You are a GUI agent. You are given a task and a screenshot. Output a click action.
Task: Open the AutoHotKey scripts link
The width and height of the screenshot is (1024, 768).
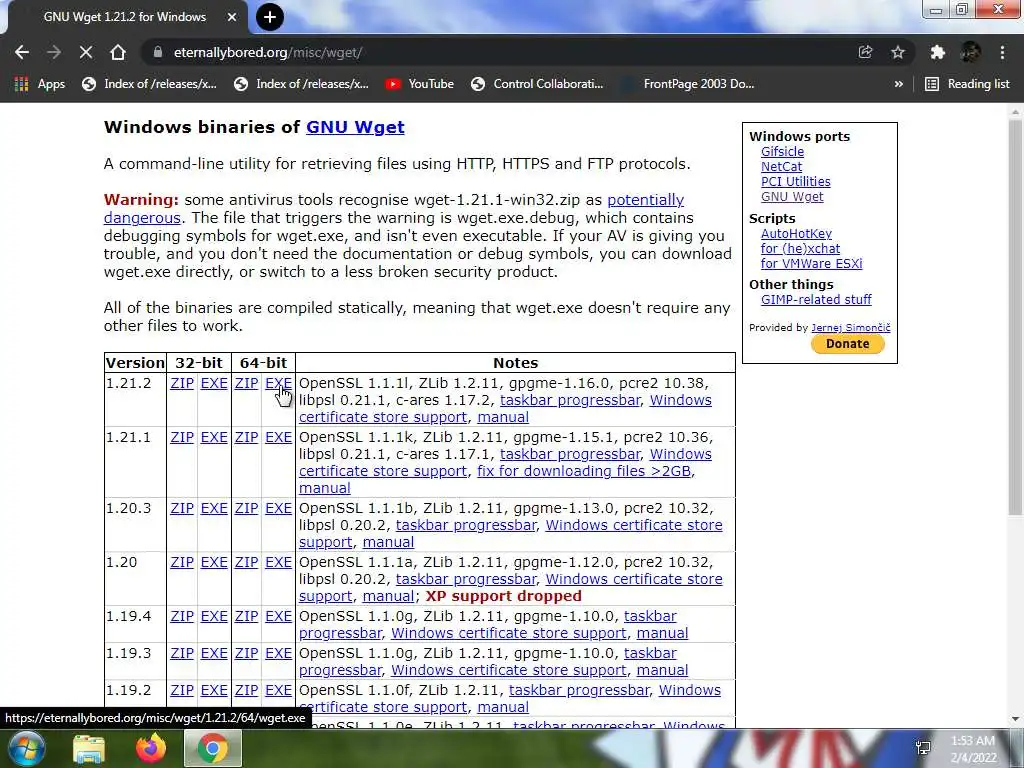click(796, 233)
